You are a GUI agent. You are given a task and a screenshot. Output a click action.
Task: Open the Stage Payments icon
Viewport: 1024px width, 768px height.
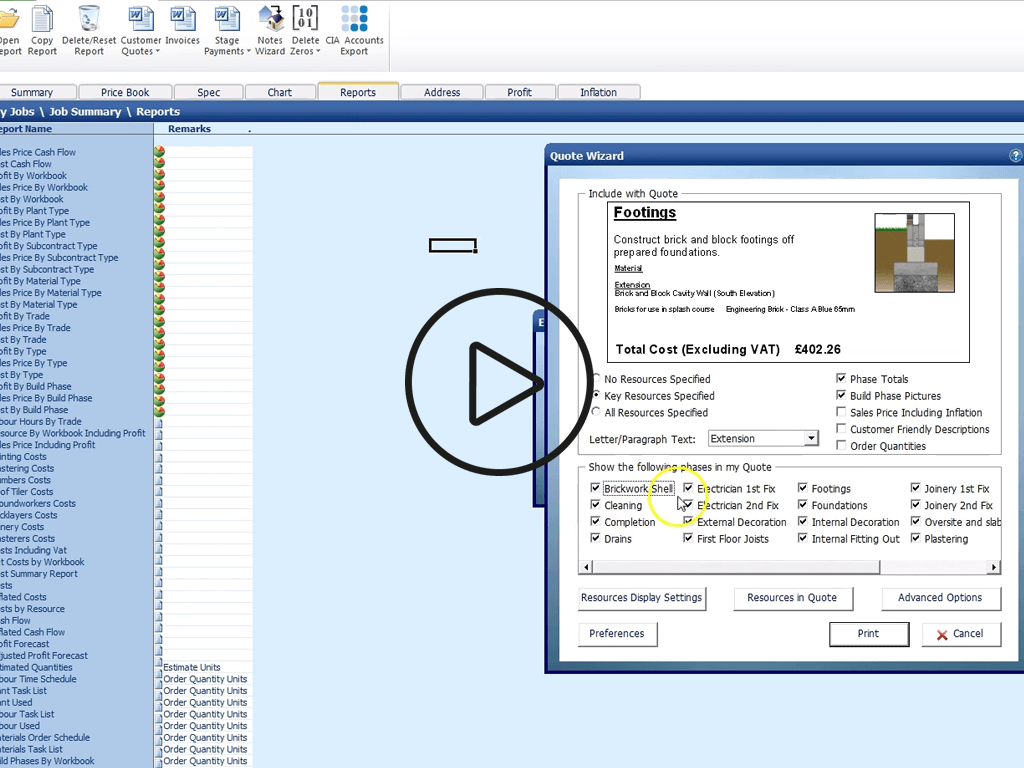pyautogui.click(x=227, y=18)
